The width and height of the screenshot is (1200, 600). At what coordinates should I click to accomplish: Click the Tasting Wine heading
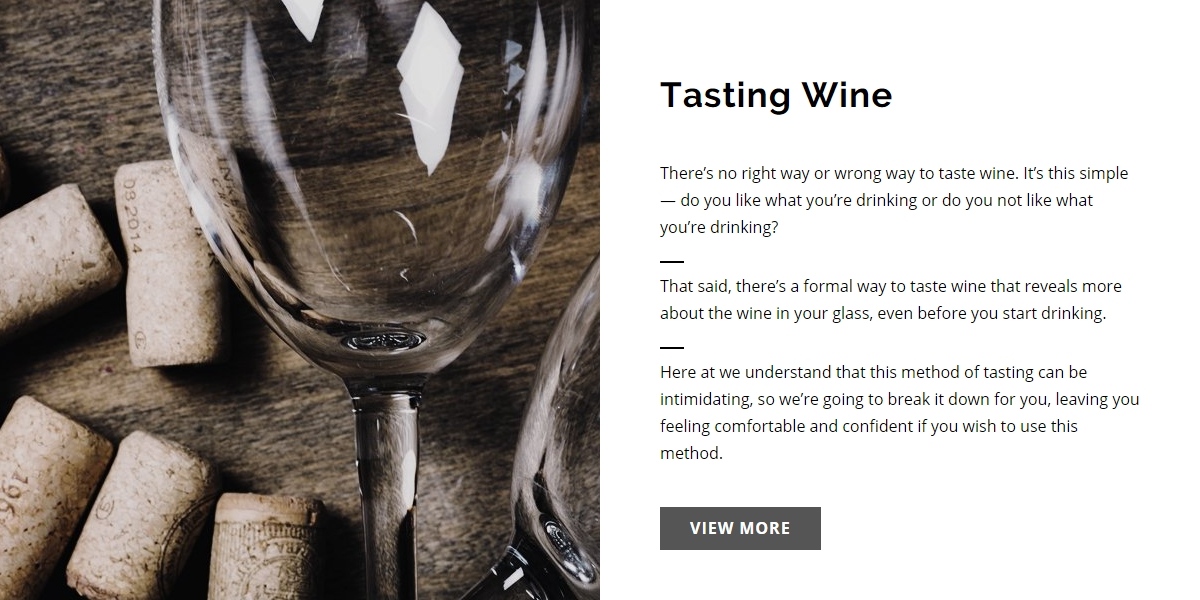coord(776,95)
